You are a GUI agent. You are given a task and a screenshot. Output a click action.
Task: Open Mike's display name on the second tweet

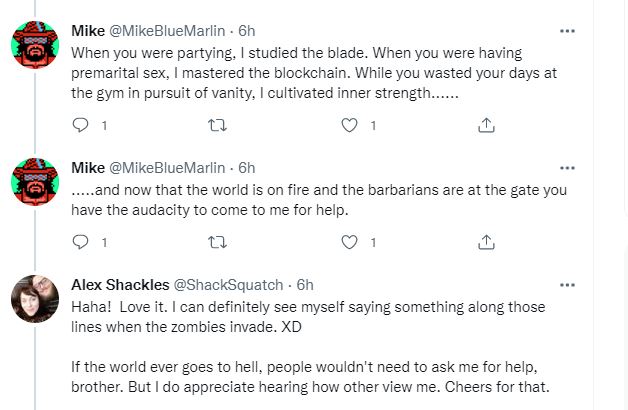click(88, 168)
